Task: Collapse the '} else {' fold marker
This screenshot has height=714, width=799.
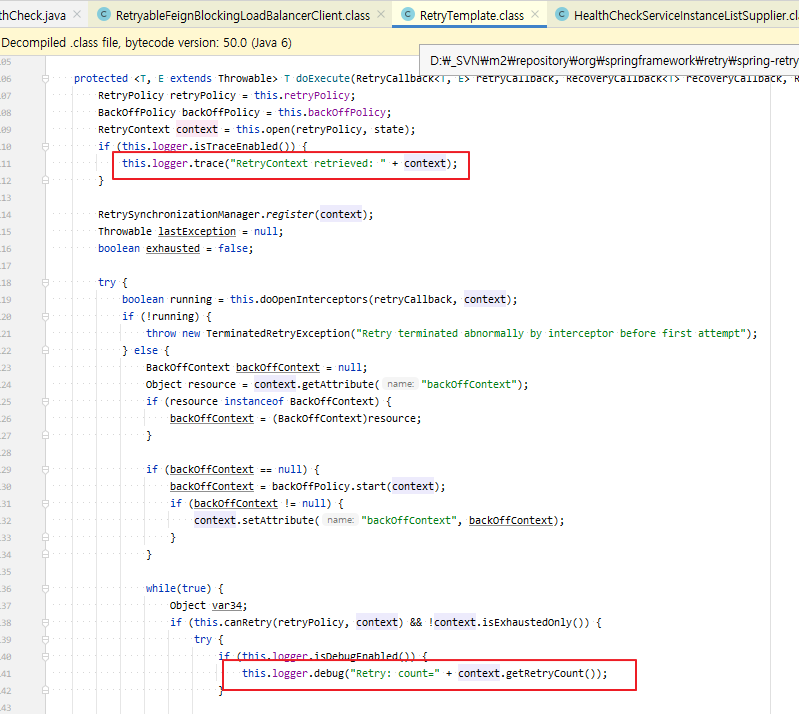Action: pos(45,350)
